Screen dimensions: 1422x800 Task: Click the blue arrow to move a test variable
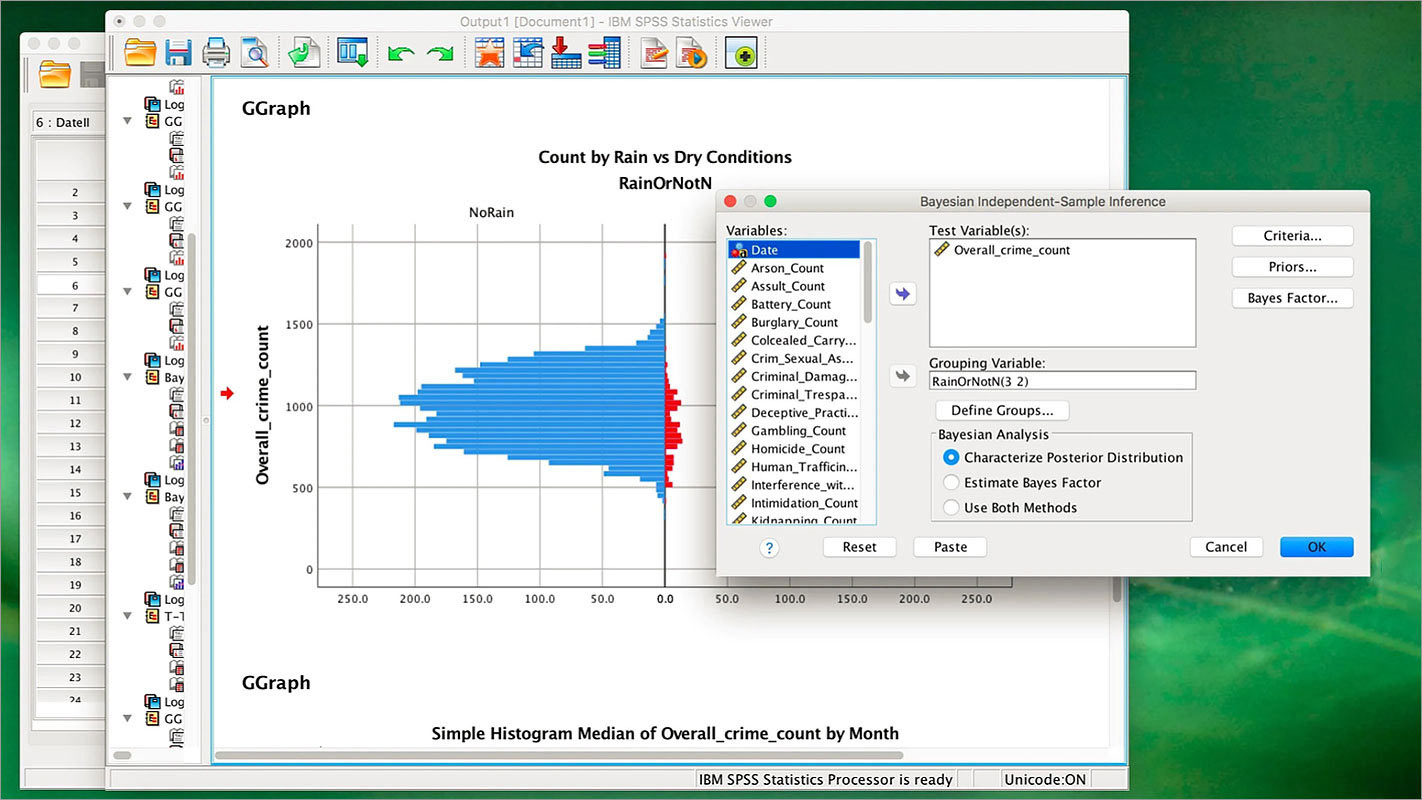pyautogui.click(x=902, y=293)
